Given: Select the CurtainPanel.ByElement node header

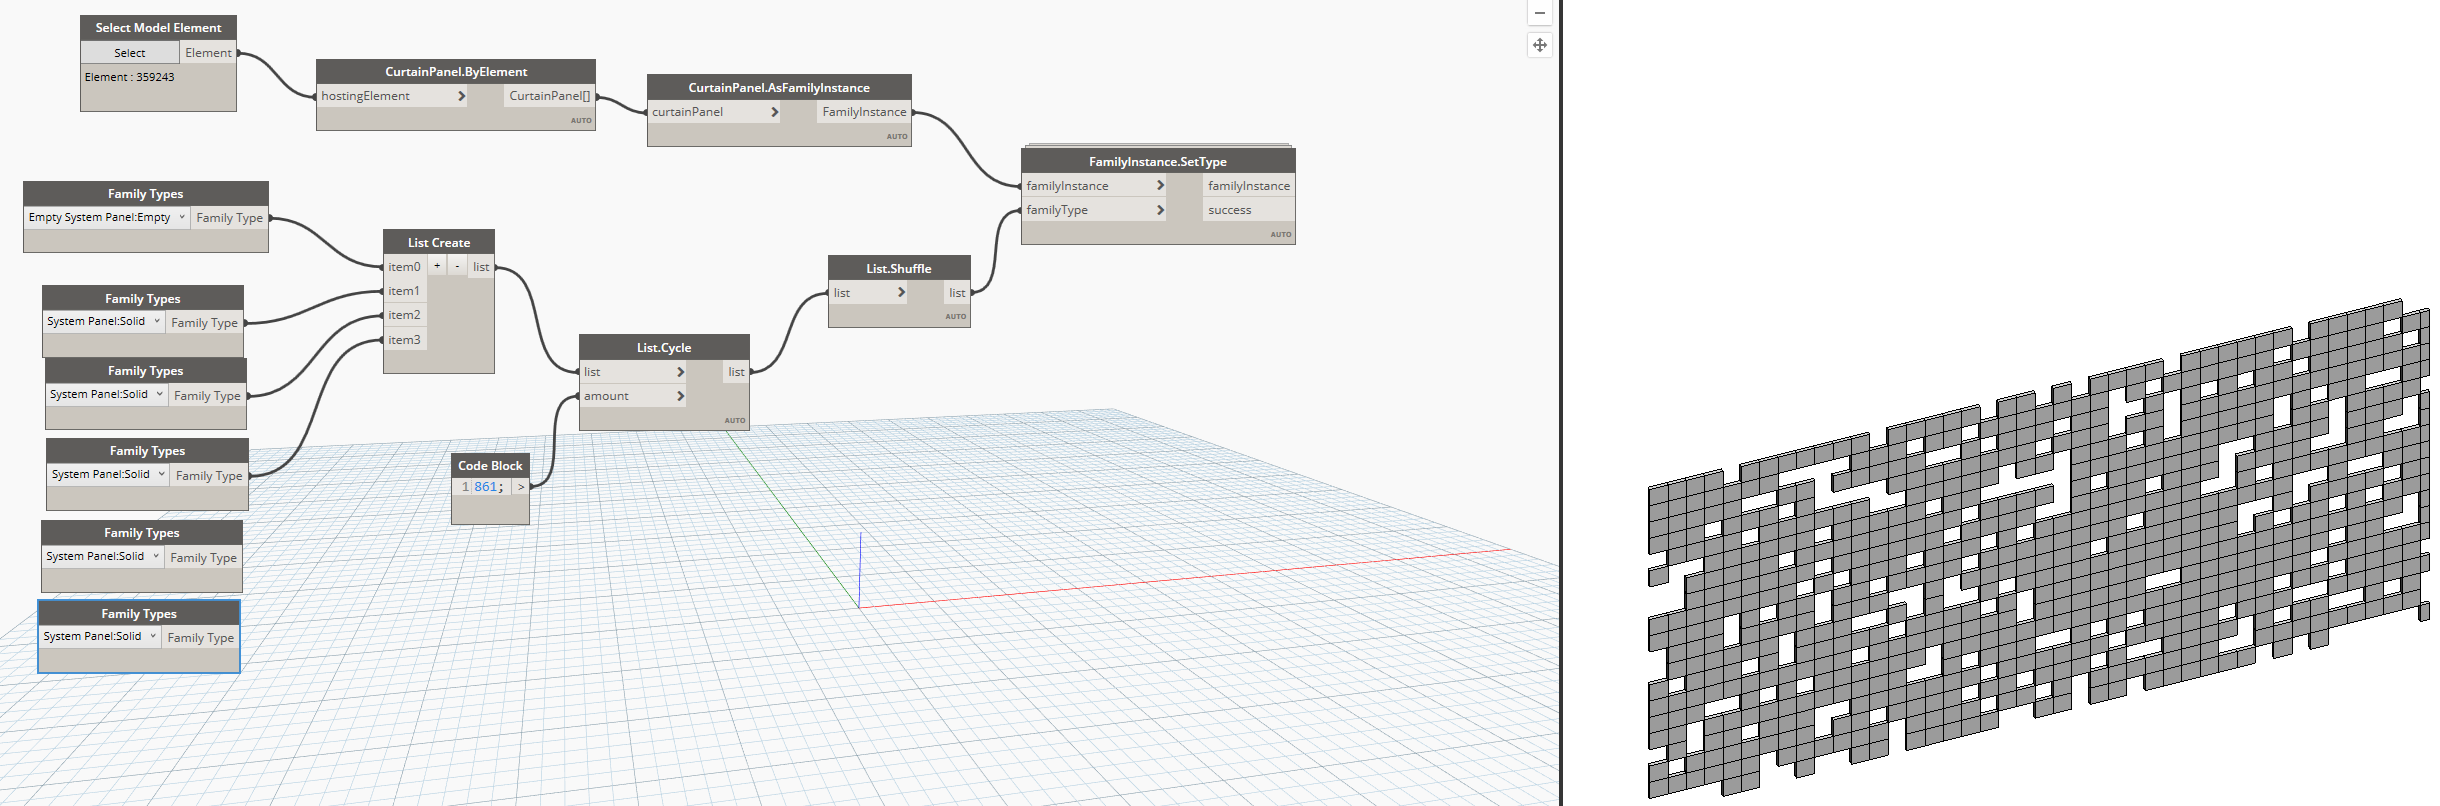Looking at the screenshot, I should pos(456,71).
